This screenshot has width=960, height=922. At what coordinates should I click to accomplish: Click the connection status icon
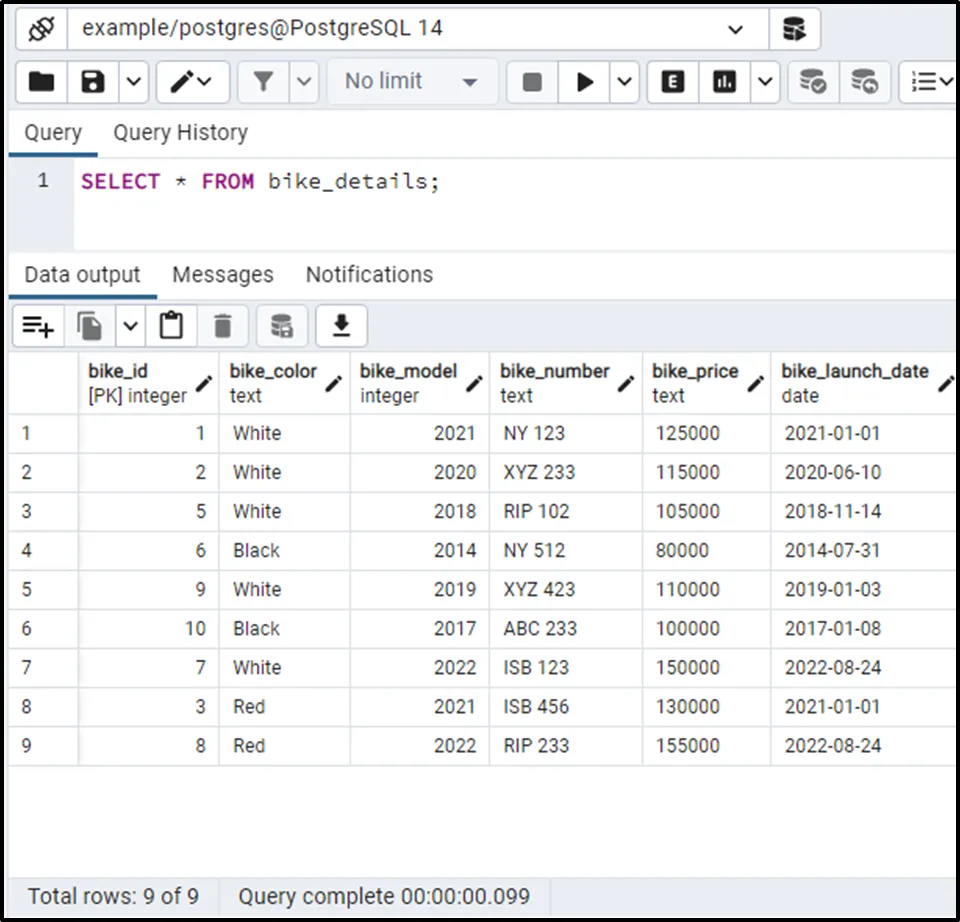[x=39, y=29]
